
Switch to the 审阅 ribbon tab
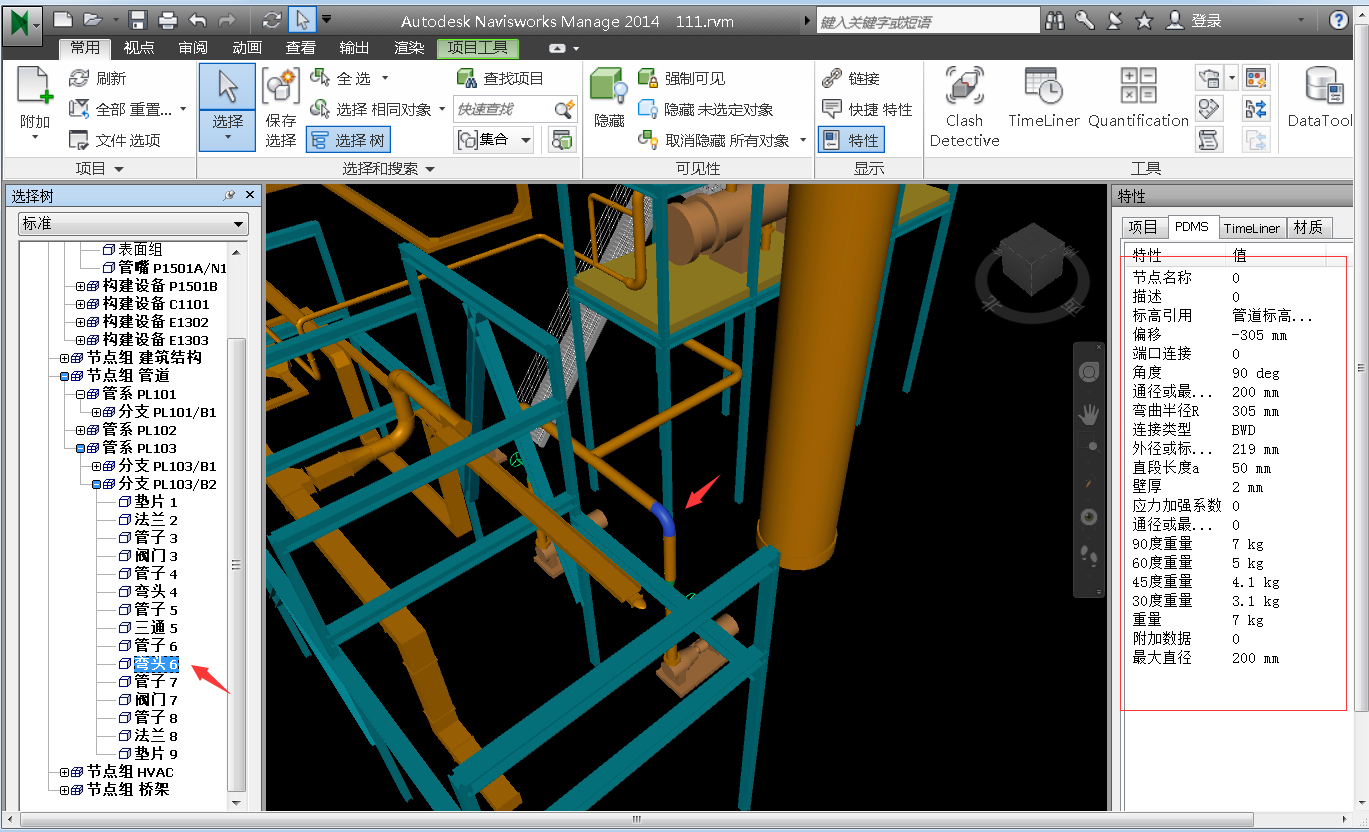pos(193,48)
